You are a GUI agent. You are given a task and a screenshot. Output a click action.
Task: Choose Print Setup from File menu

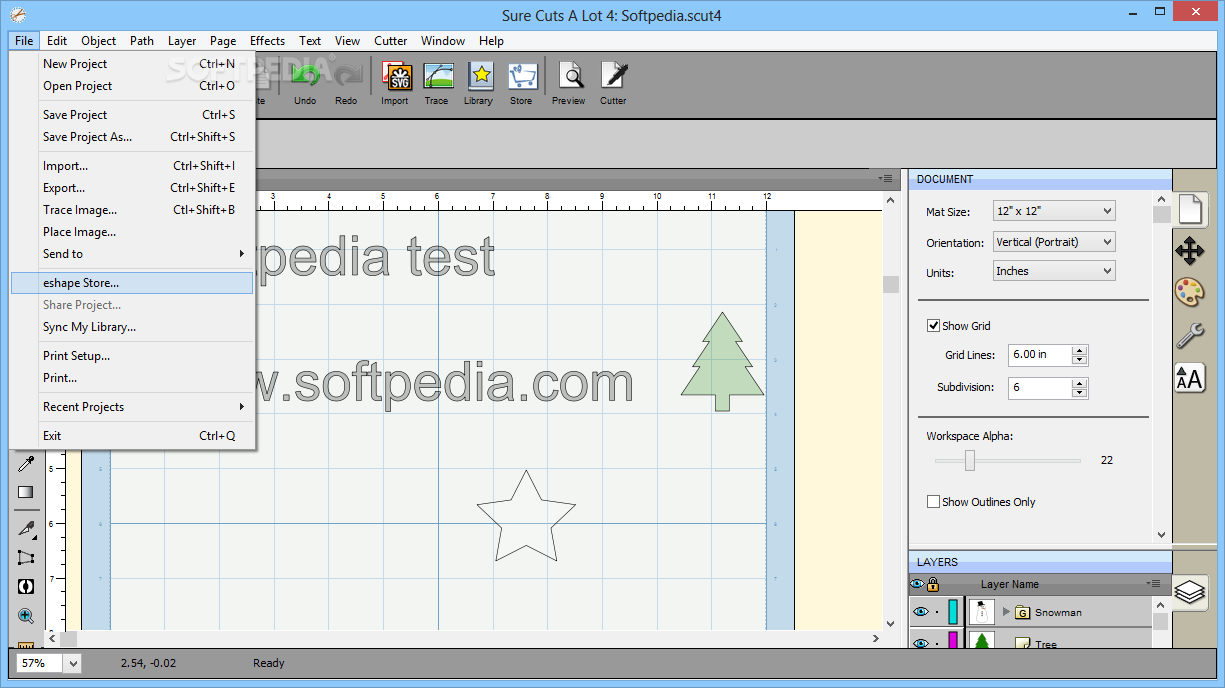click(x=133, y=356)
